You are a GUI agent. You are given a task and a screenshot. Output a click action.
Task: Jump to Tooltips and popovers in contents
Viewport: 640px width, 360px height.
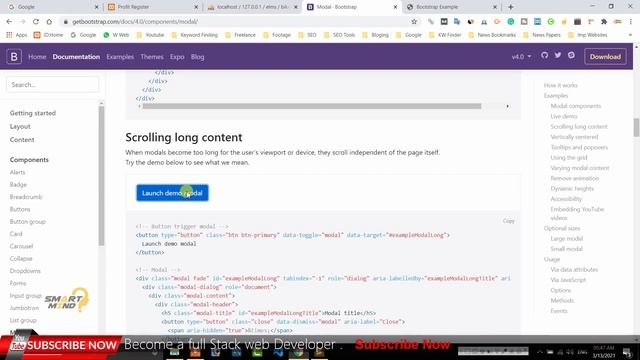[x=579, y=147]
